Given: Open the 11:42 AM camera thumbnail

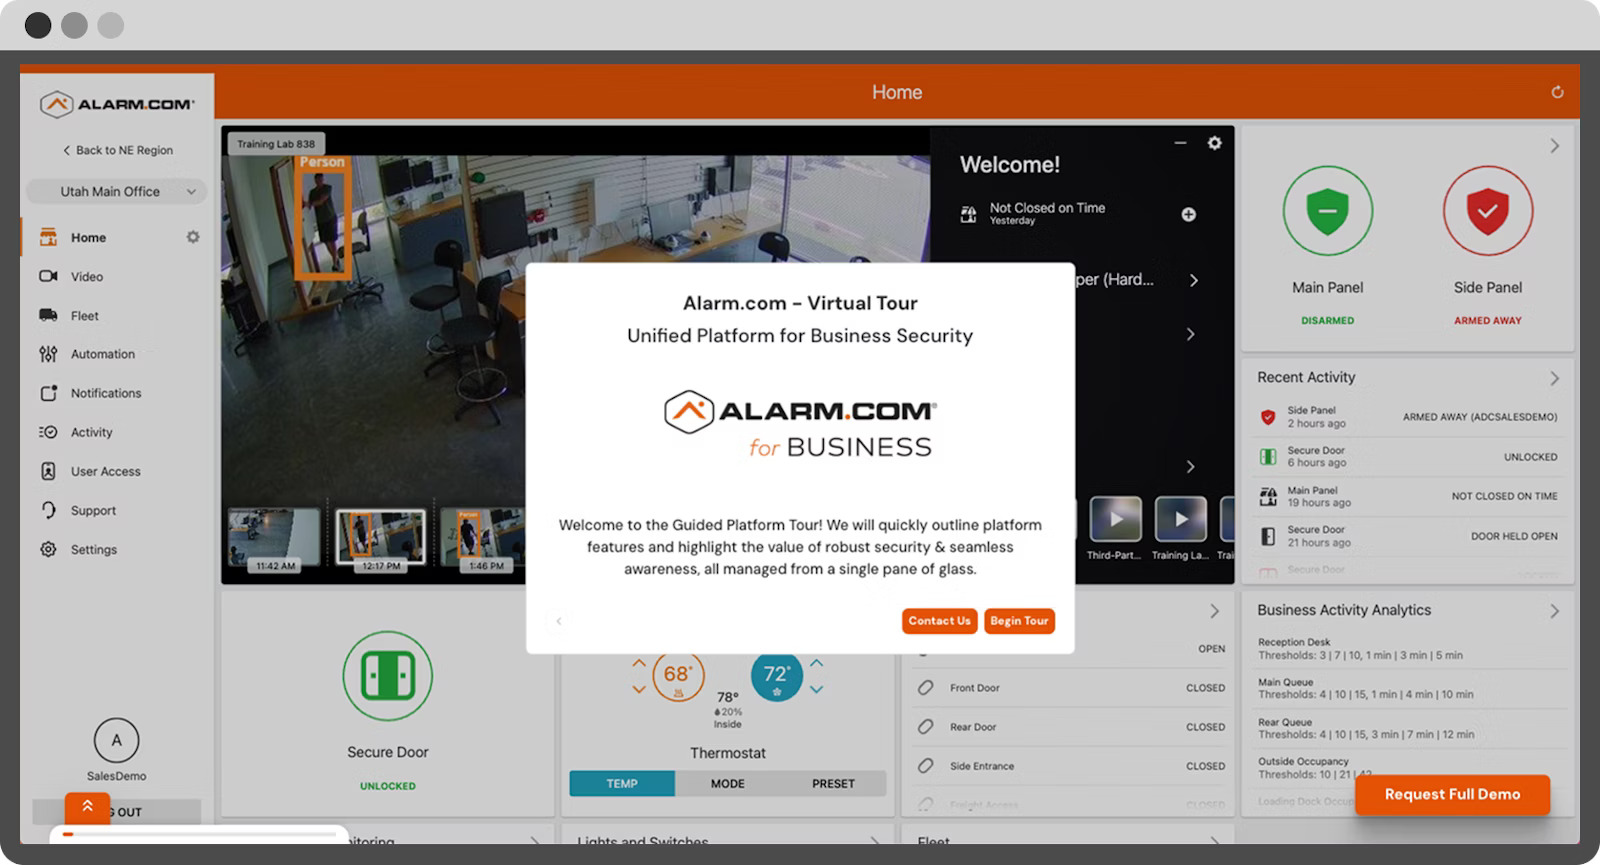Looking at the screenshot, I should (x=275, y=541).
